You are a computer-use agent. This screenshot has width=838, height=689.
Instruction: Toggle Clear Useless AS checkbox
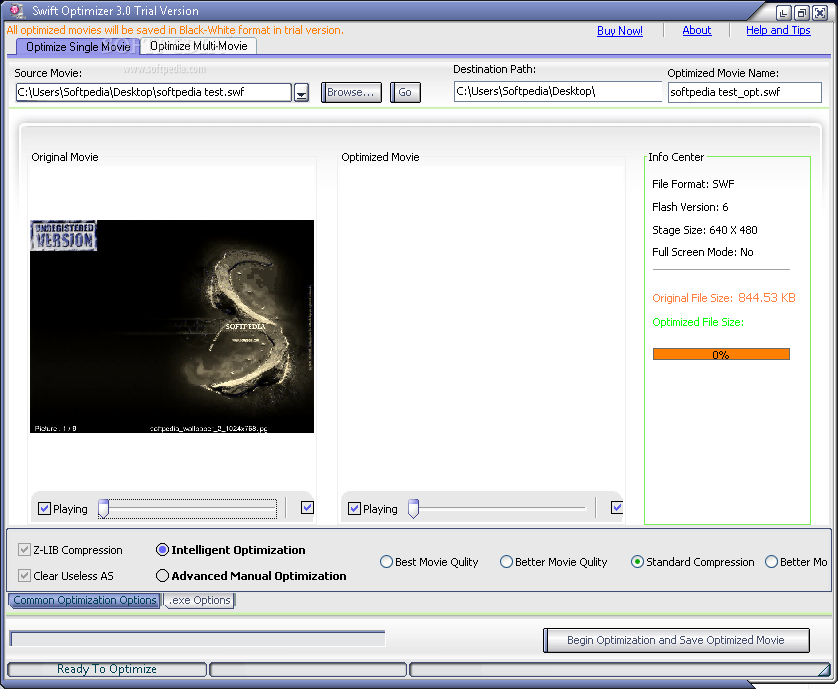pos(24,576)
